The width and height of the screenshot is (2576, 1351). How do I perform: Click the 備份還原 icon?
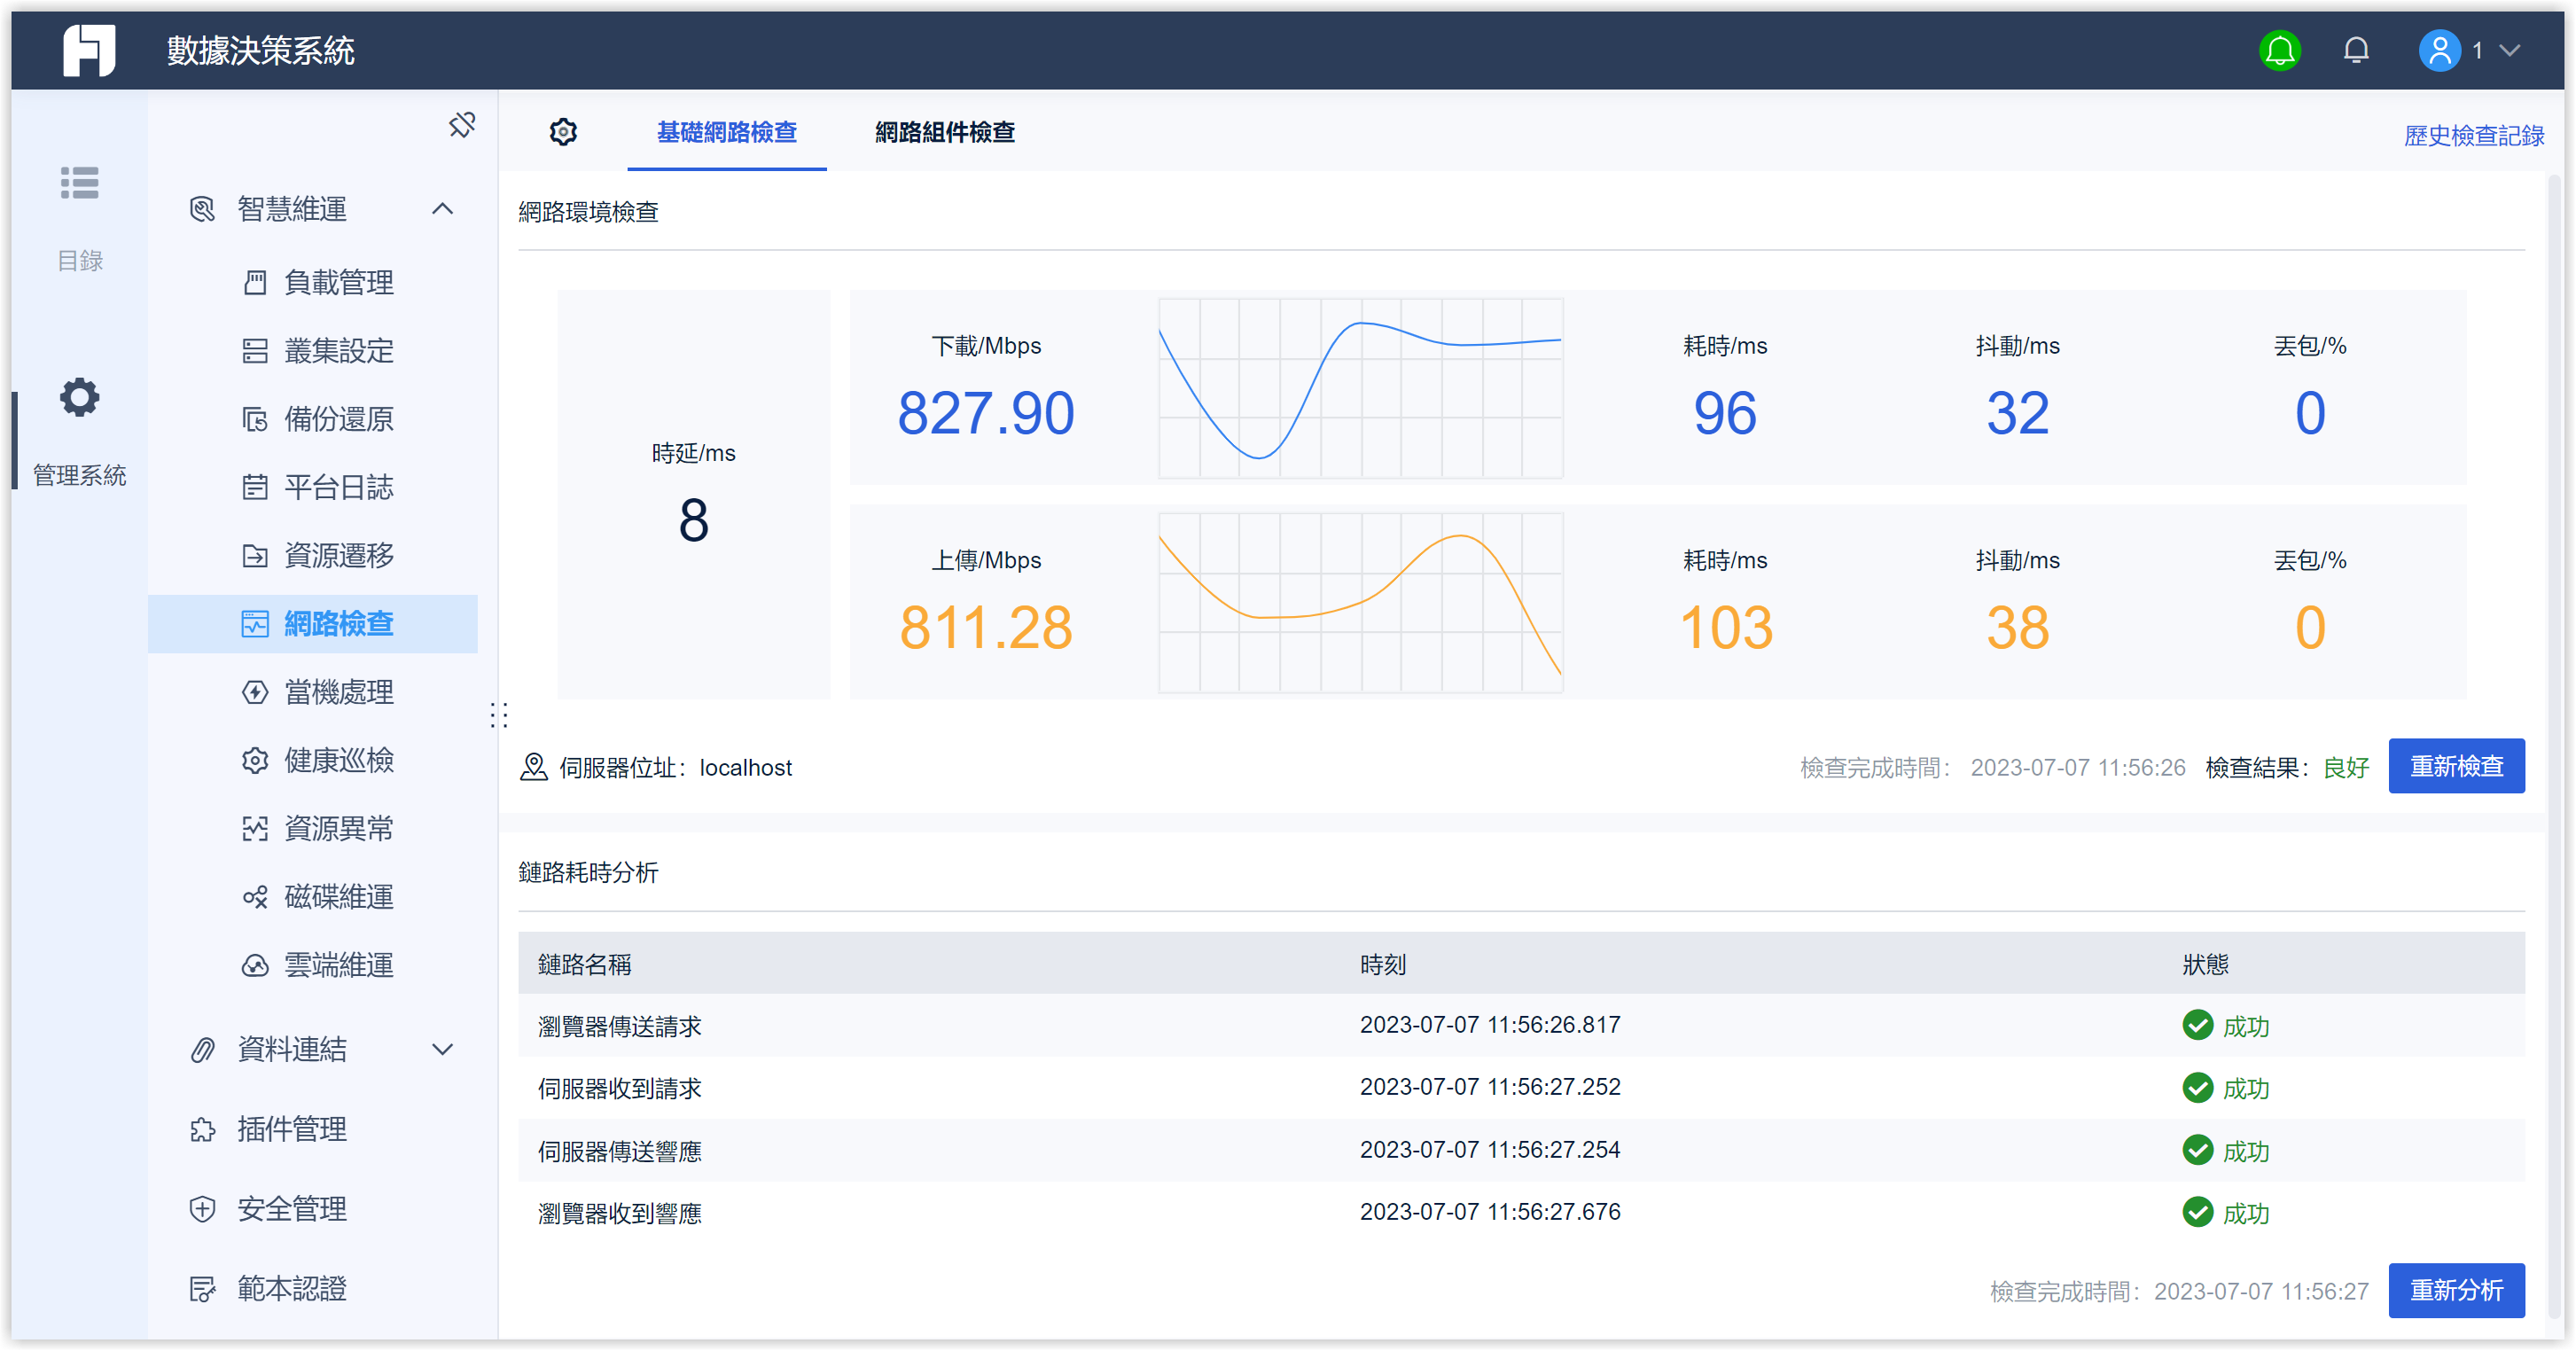pyautogui.click(x=255, y=419)
